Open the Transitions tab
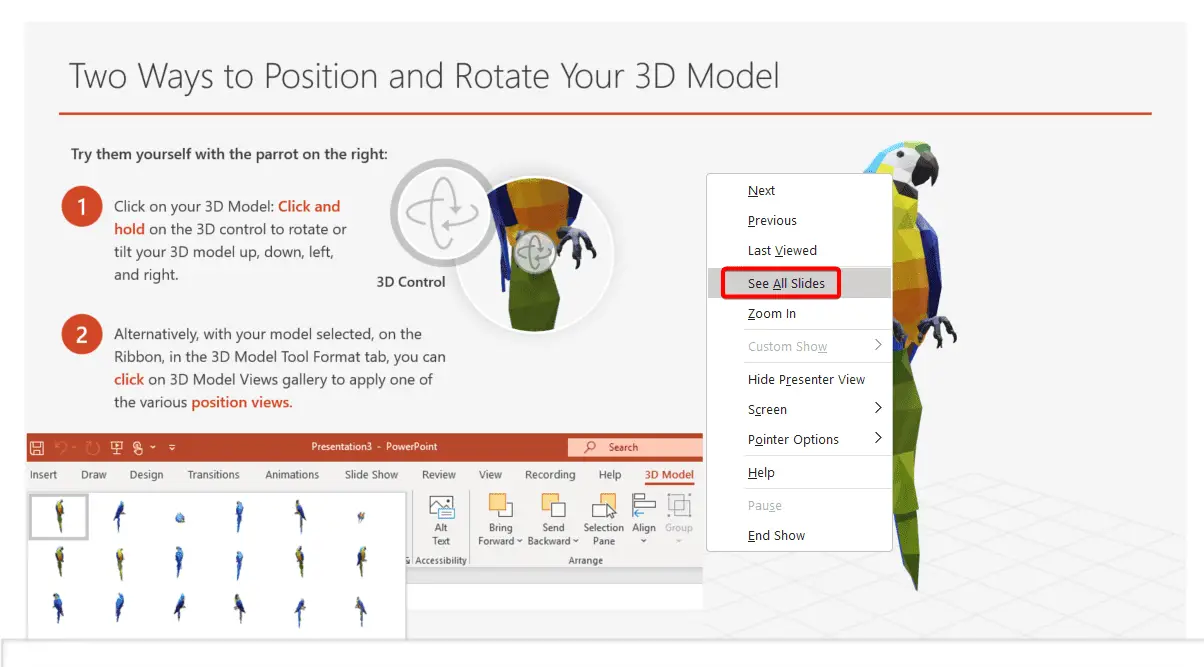Screen dimensions: 1204x667 coord(213,475)
